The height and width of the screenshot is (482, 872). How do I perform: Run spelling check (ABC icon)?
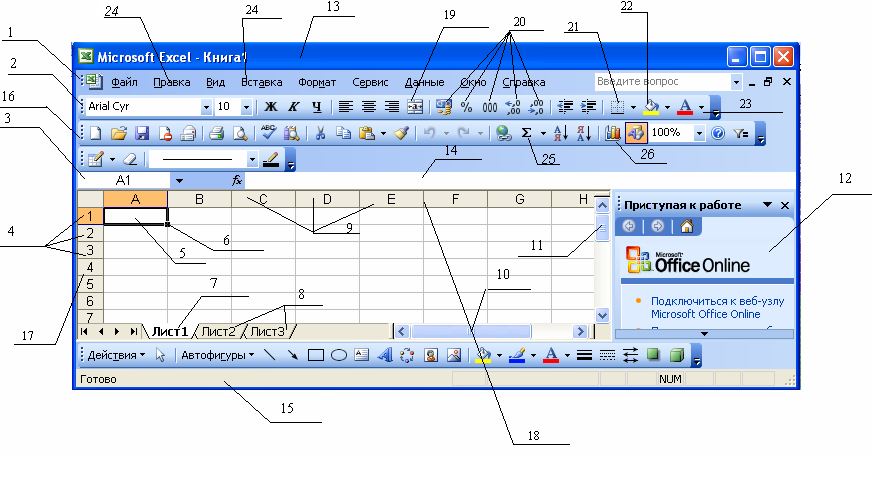click(269, 133)
